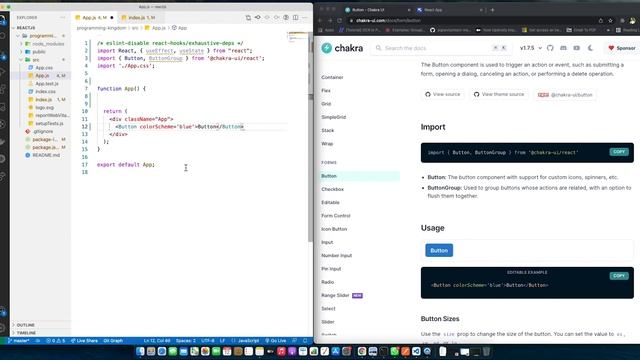Change the Spaces: 2 indentation setting

(186, 341)
